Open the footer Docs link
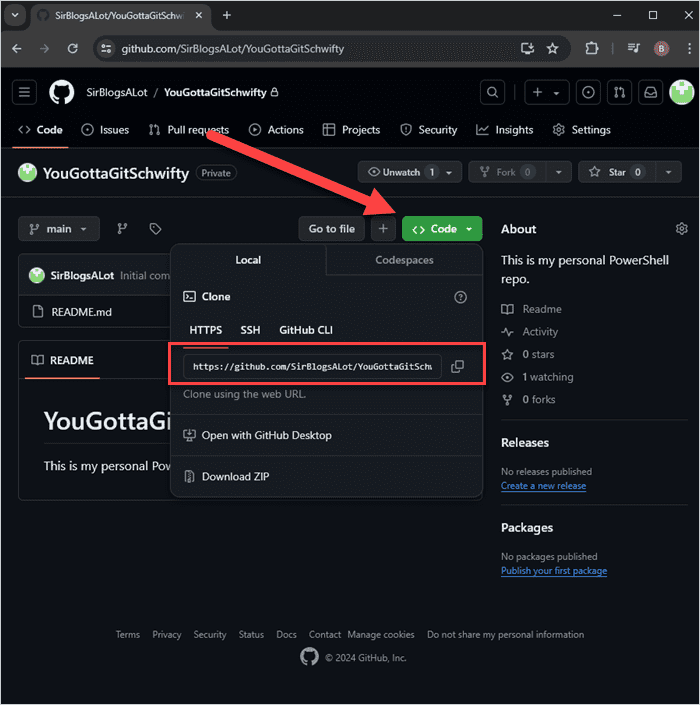 286,634
